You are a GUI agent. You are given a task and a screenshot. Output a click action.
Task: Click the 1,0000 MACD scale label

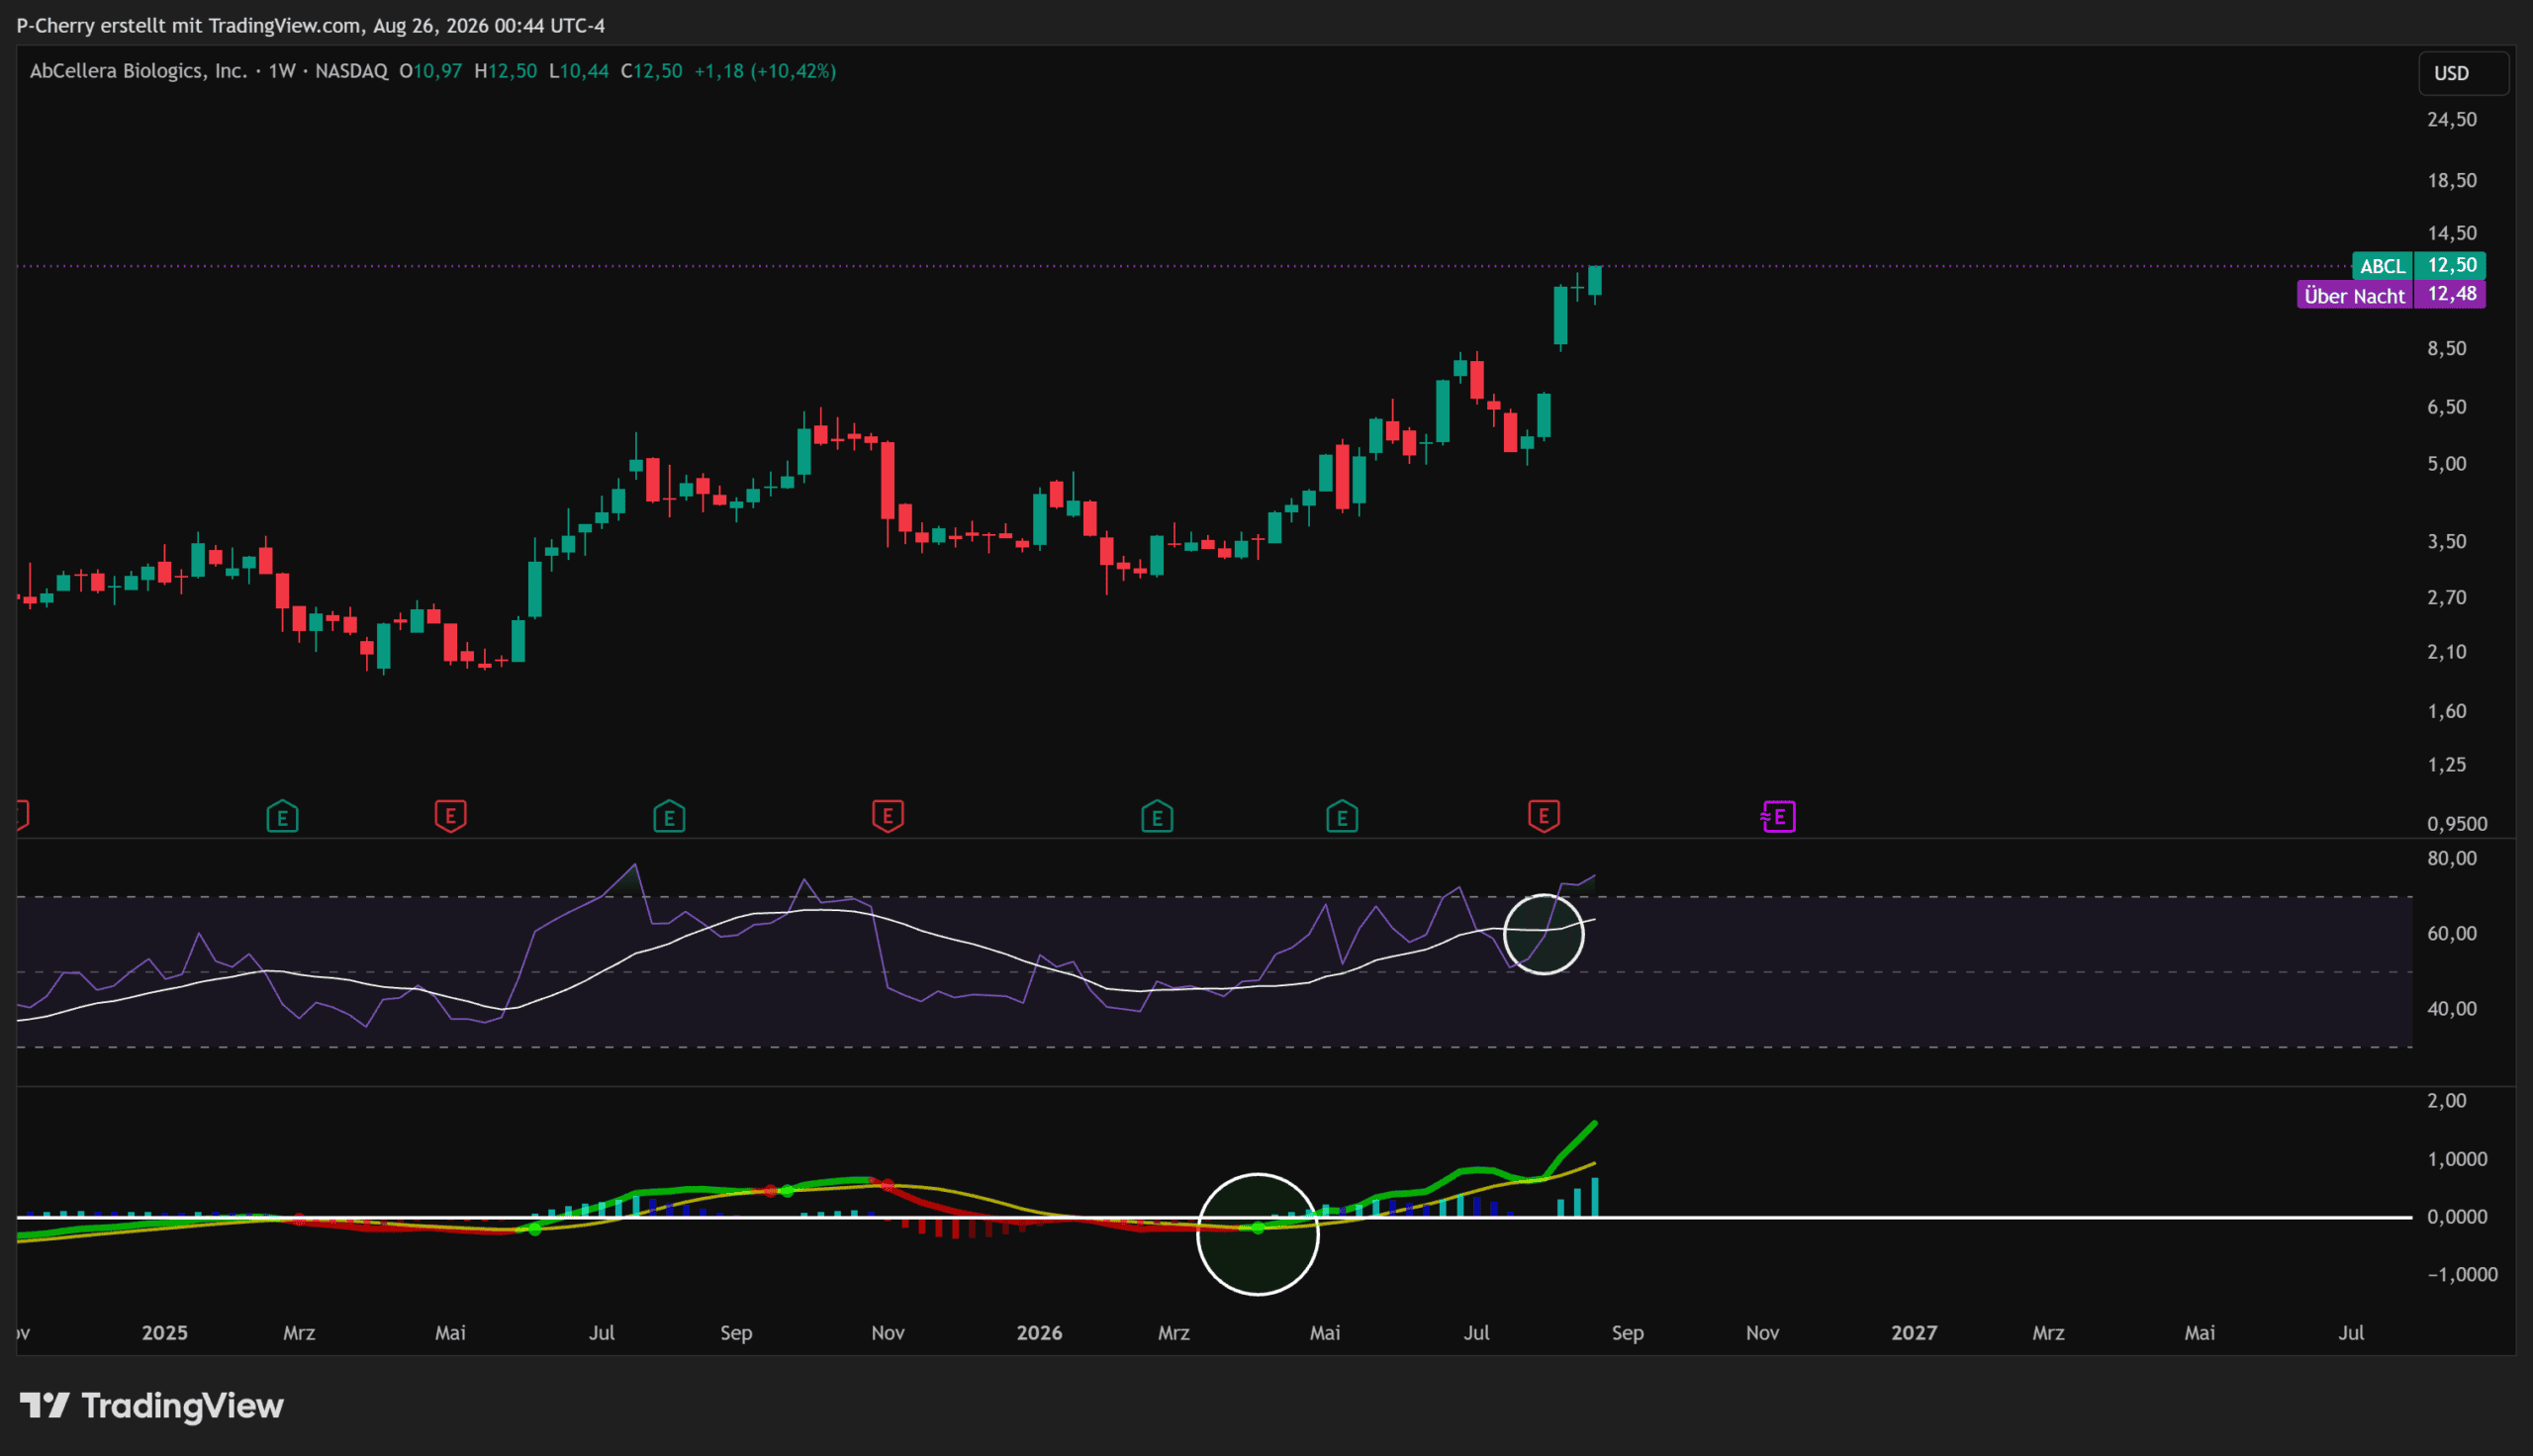coord(2457,1159)
